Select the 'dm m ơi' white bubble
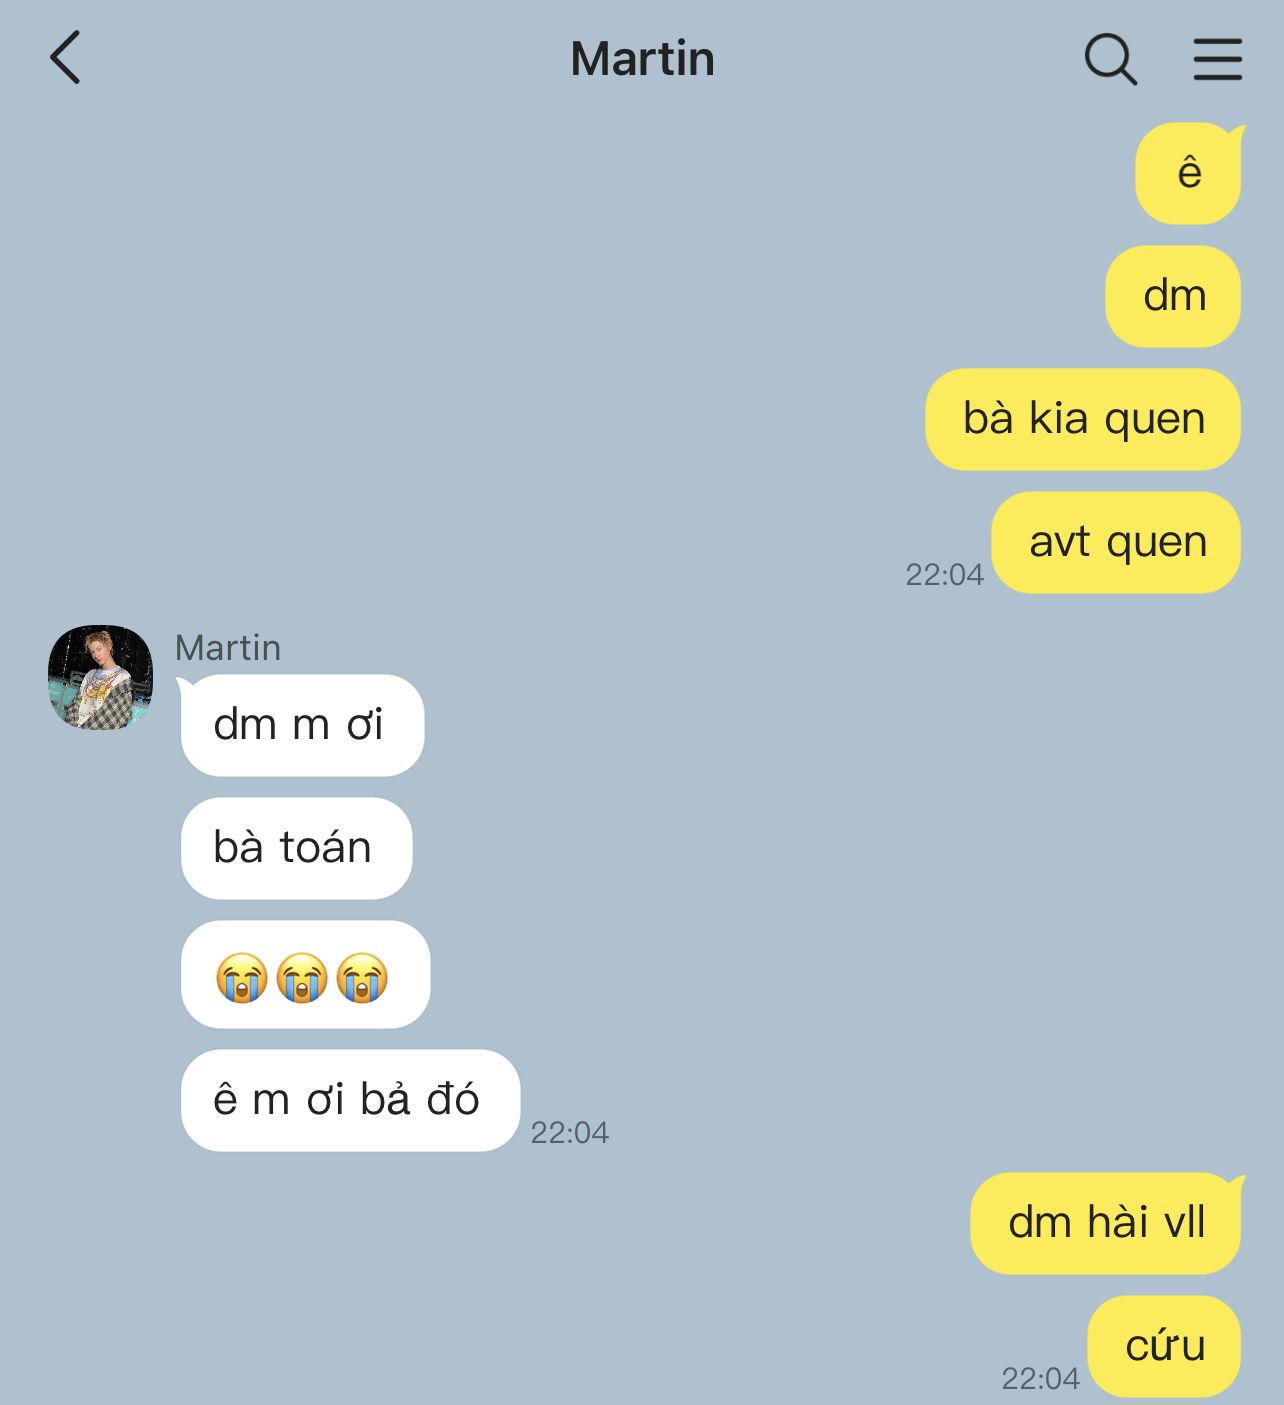The image size is (1284, 1405). [302, 726]
